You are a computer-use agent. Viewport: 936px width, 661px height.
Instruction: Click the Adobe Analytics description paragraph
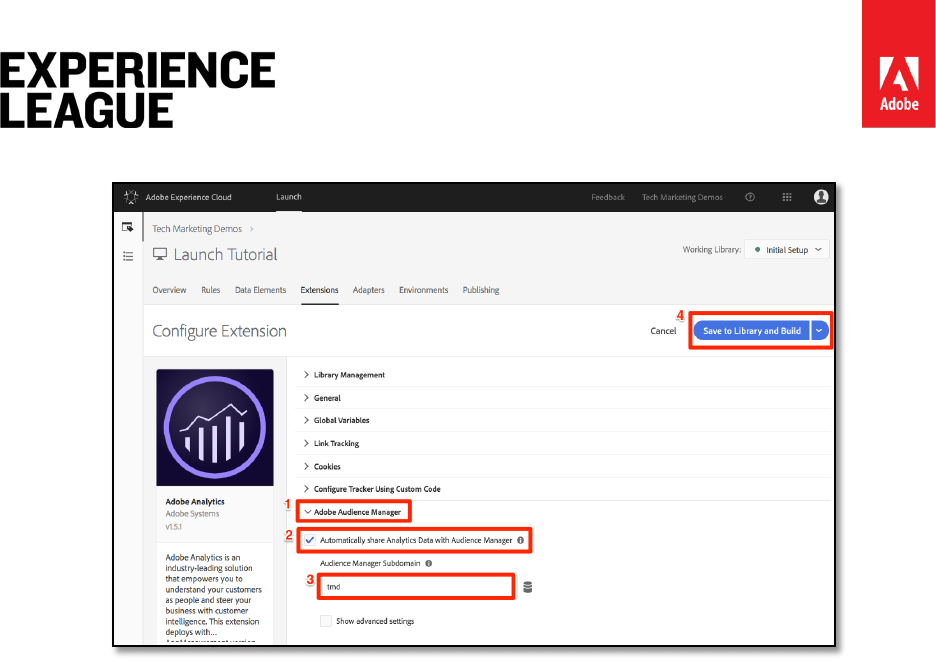[214, 594]
